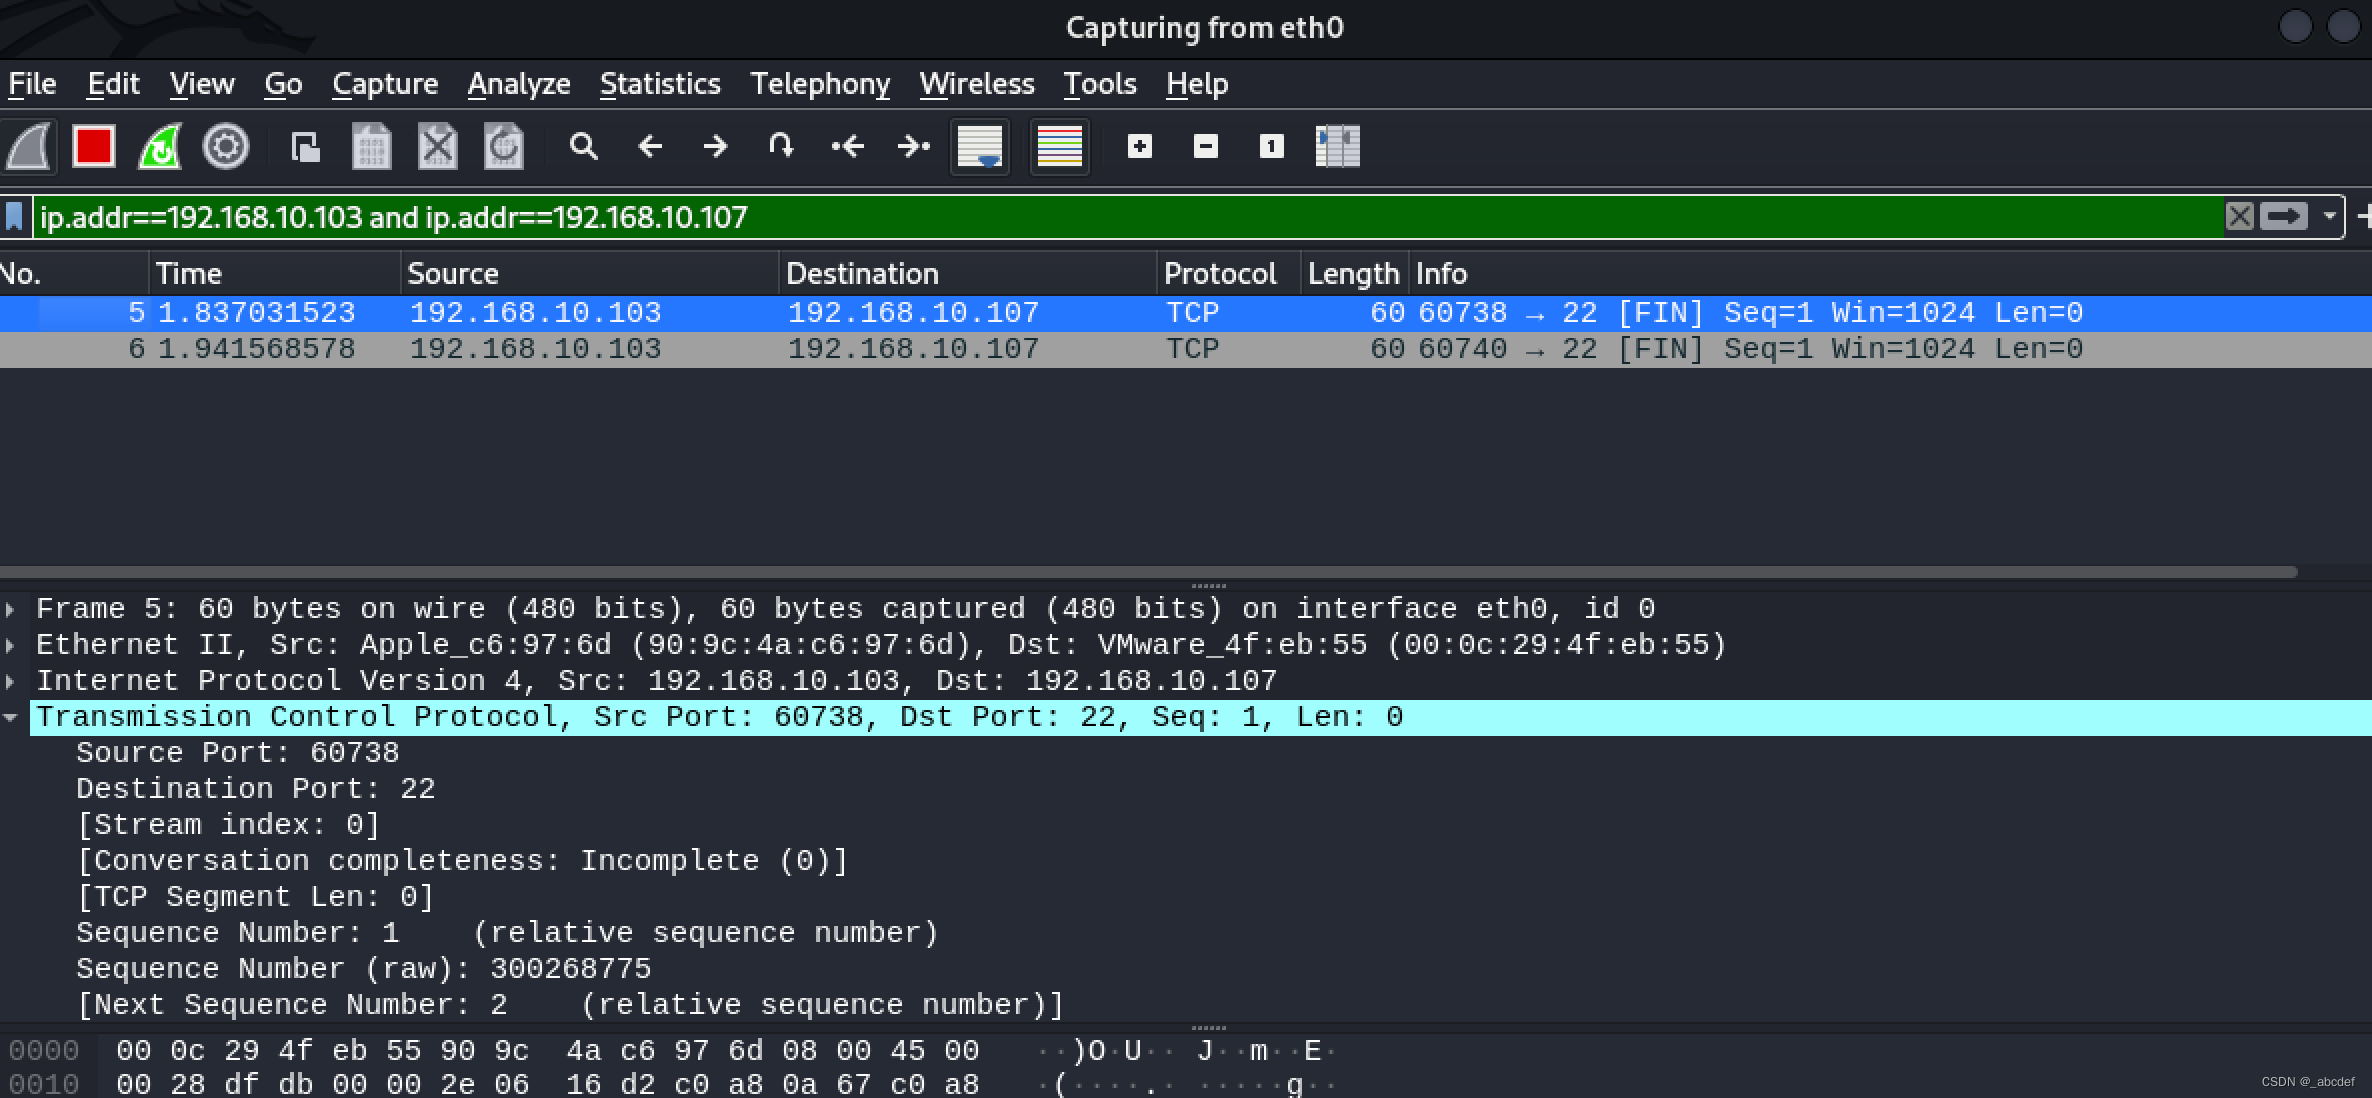Restart the current capture
Screen dimensions: 2372x1098
pos(160,147)
